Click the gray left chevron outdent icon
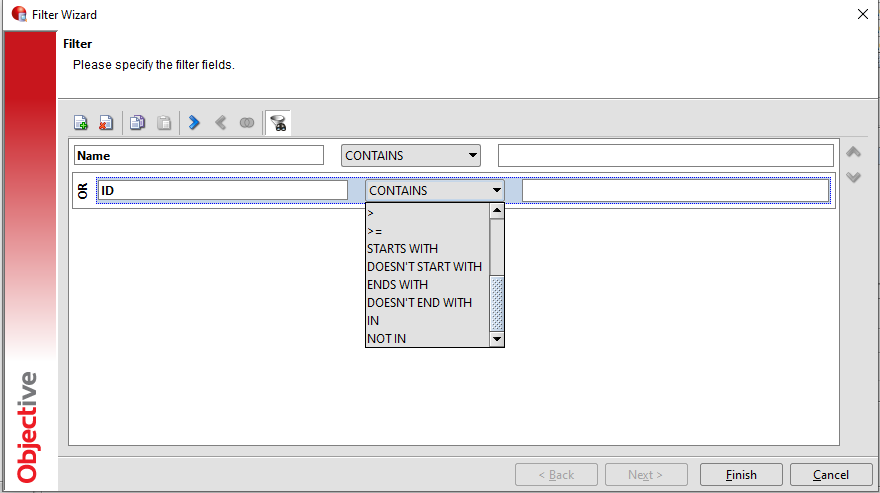This screenshot has width=880, height=493. coord(220,123)
